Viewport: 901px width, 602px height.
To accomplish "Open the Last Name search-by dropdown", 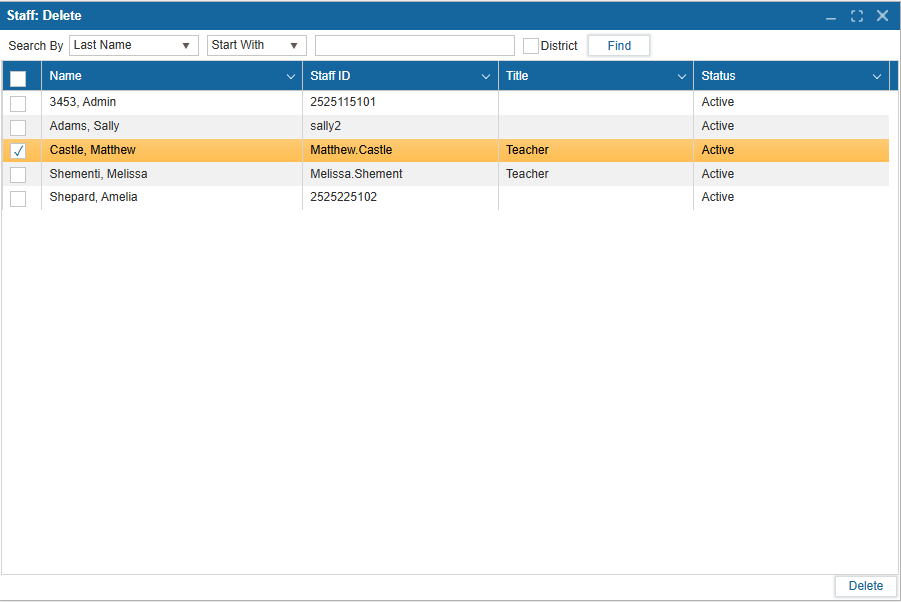I will pyautogui.click(x=134, y=46).
